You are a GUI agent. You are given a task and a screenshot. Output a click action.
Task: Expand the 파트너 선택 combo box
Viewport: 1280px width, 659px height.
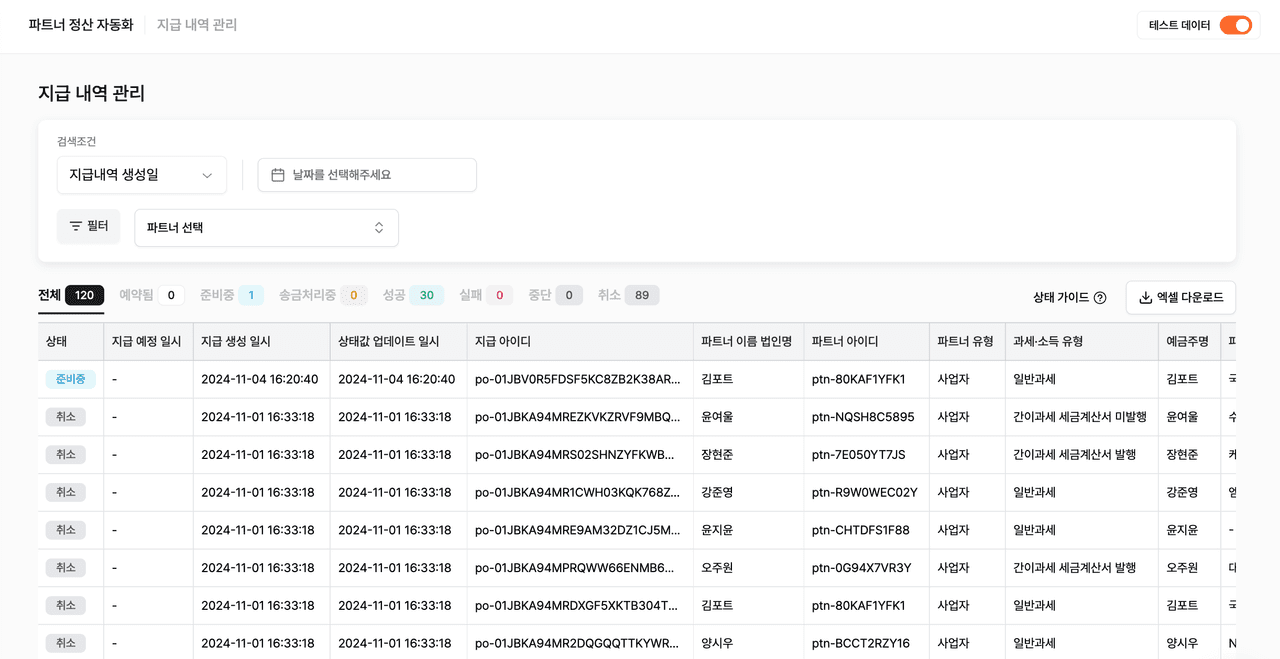(266, 228)
